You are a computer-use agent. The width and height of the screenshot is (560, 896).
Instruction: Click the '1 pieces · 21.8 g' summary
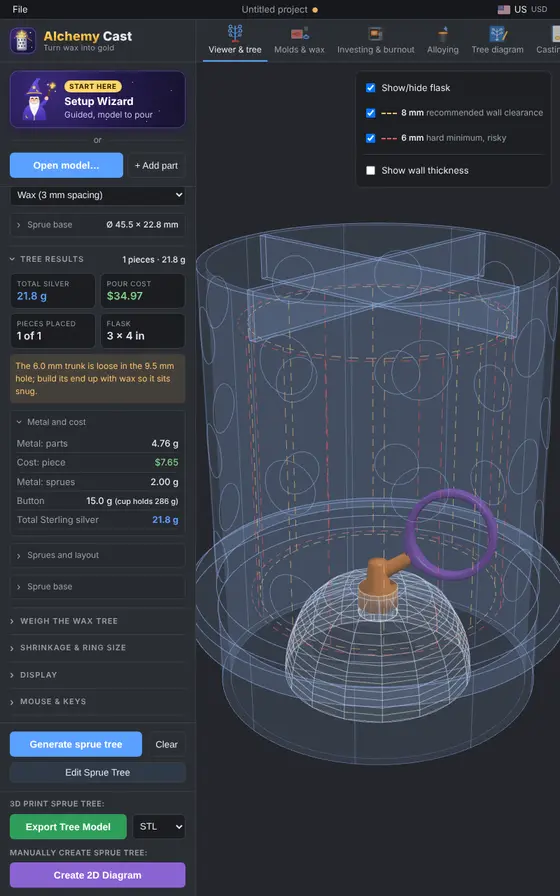[x=154, y=259]
